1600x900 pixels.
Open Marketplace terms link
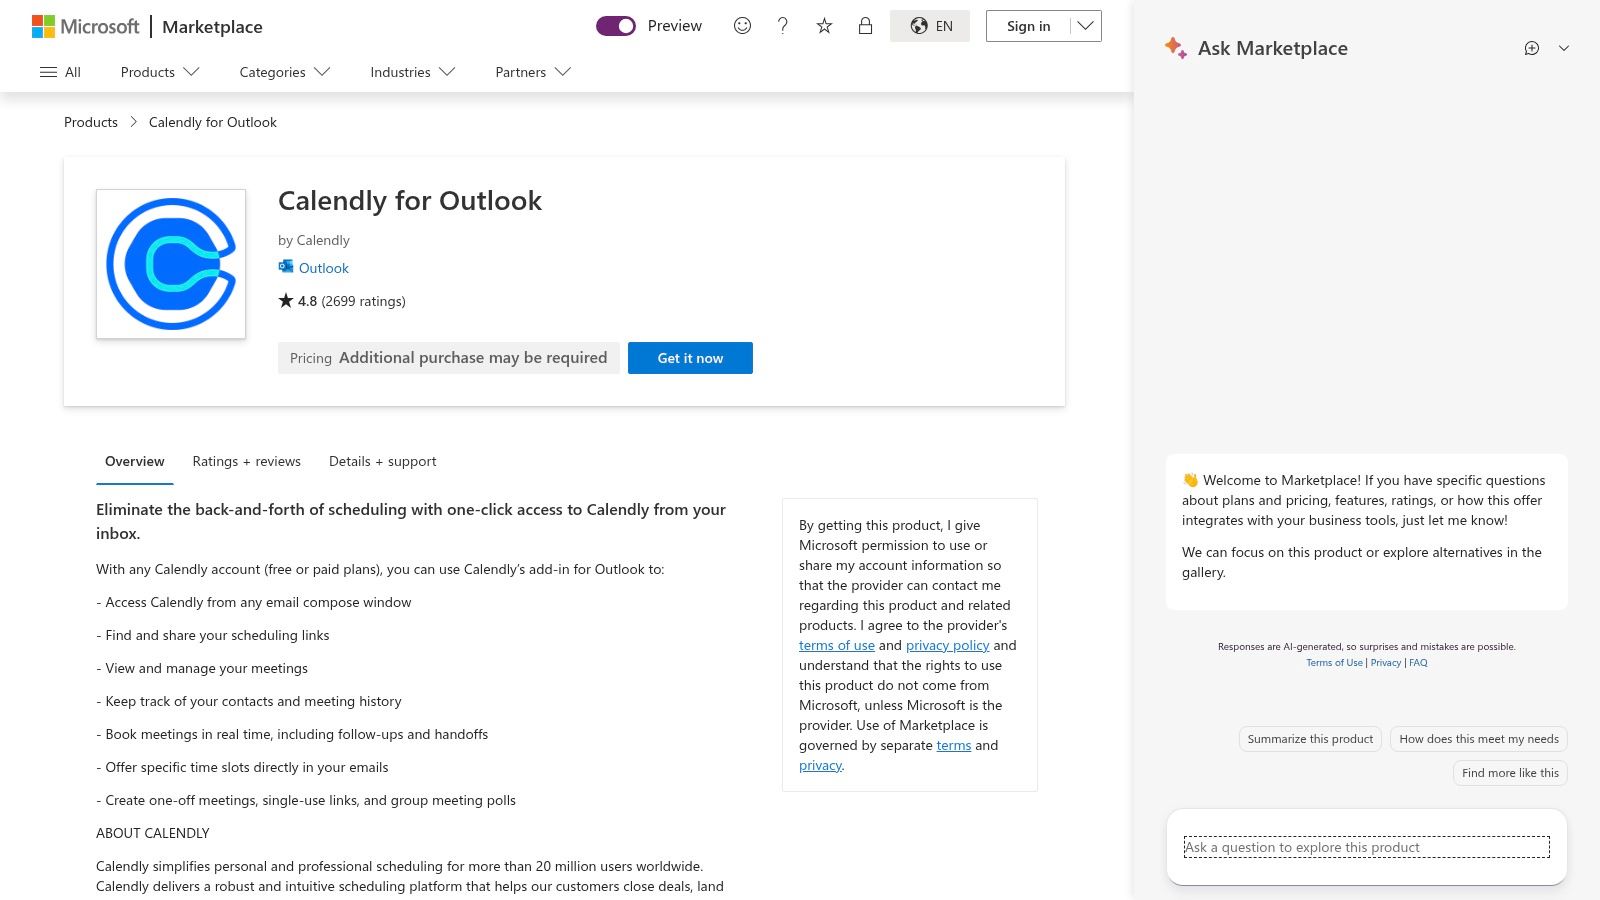(954, 745)
